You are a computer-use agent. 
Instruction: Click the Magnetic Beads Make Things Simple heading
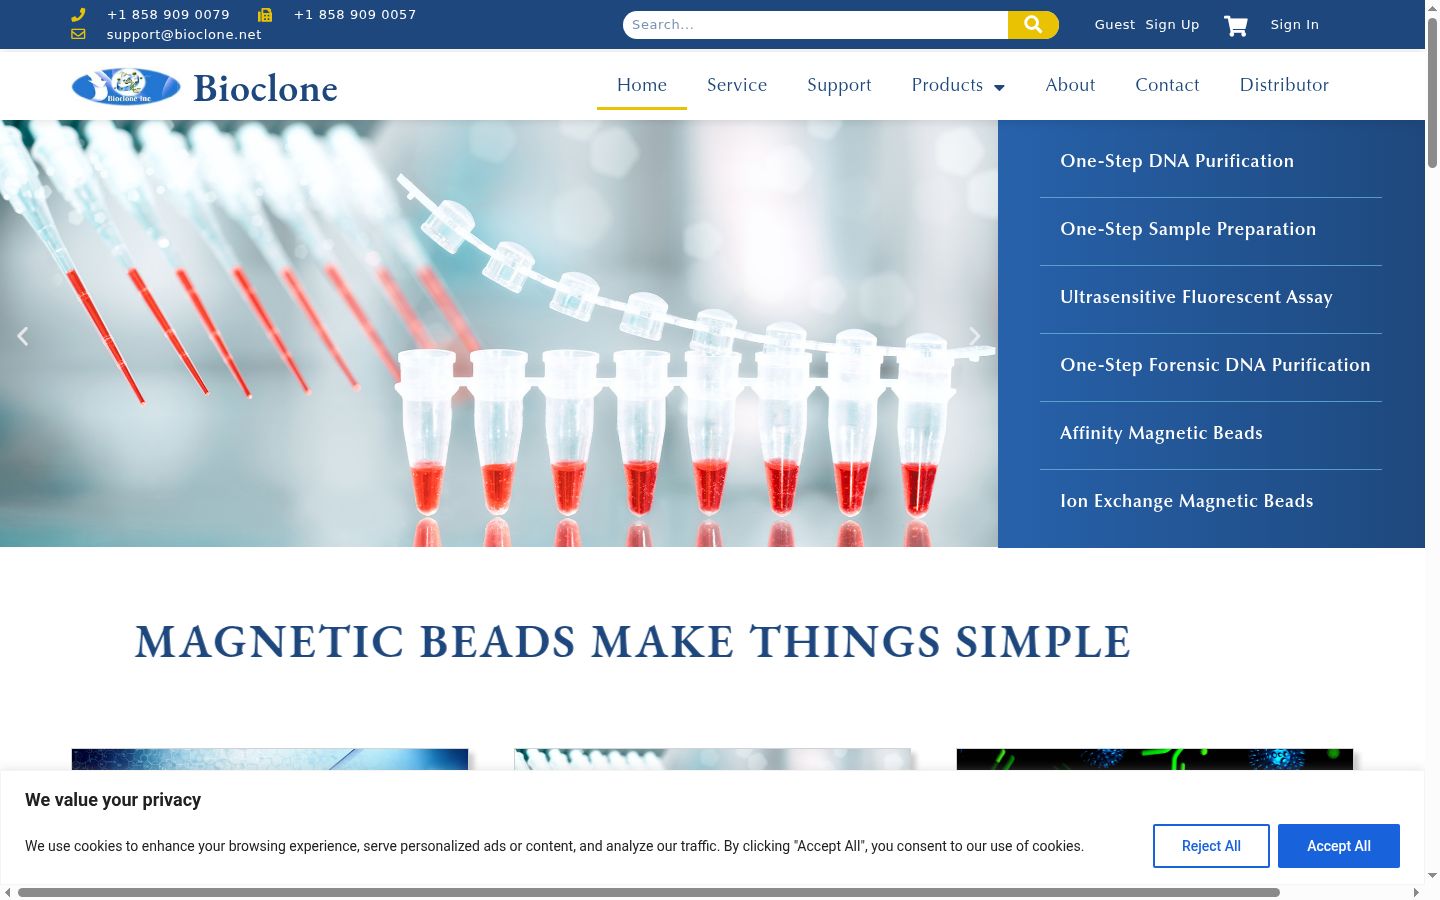(x=633, y=642)
